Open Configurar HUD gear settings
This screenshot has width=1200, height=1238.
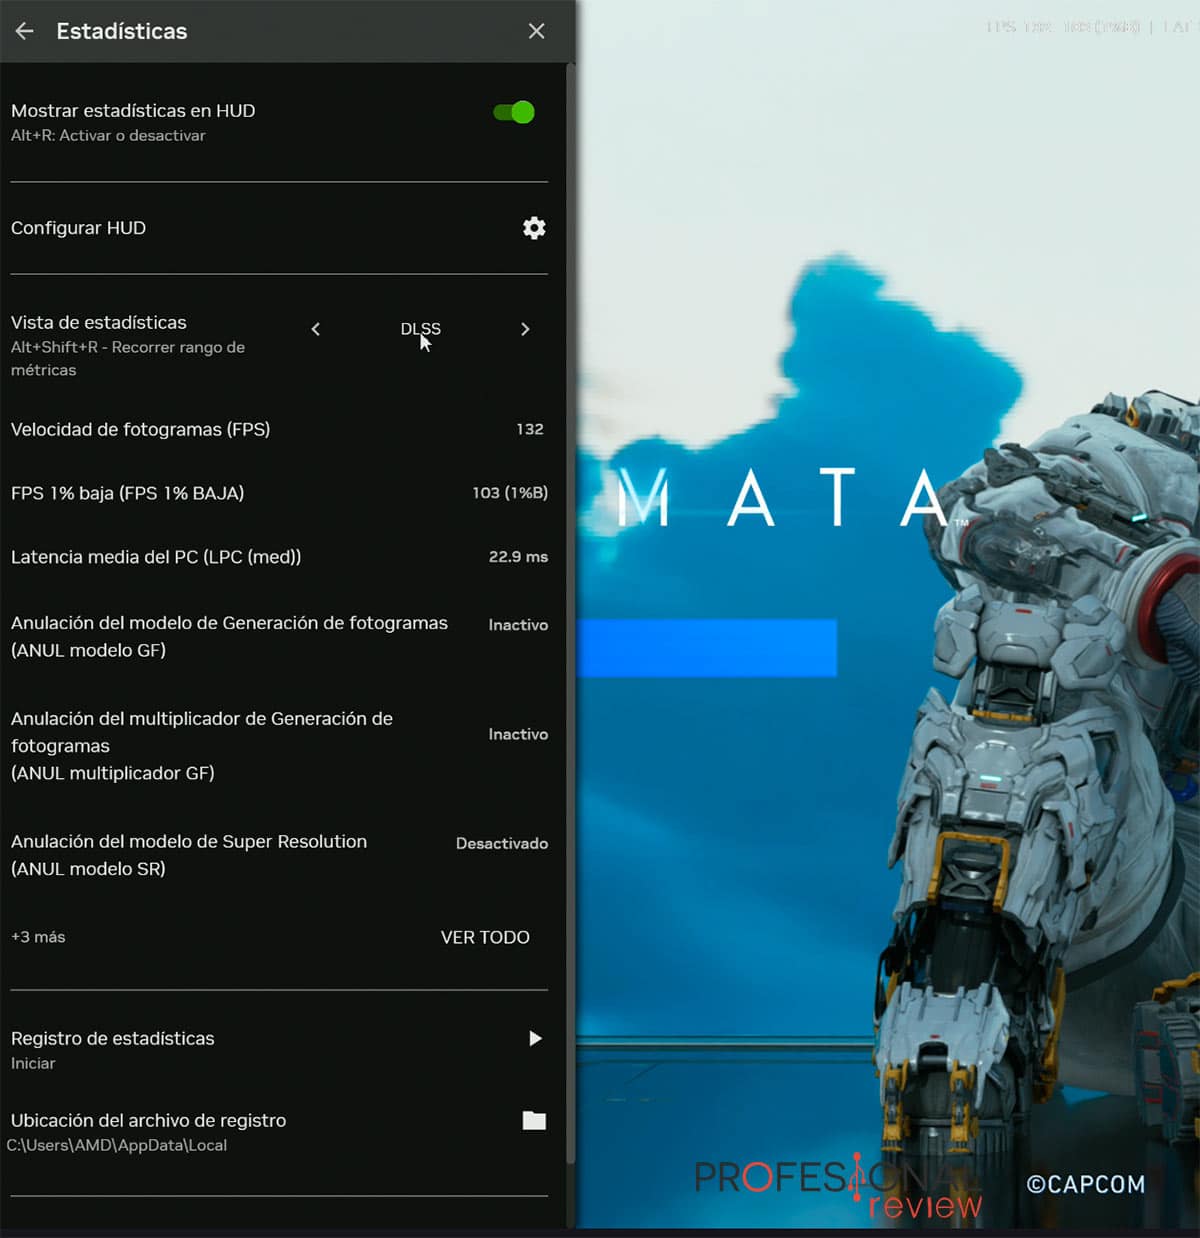(x=534, y=228)
